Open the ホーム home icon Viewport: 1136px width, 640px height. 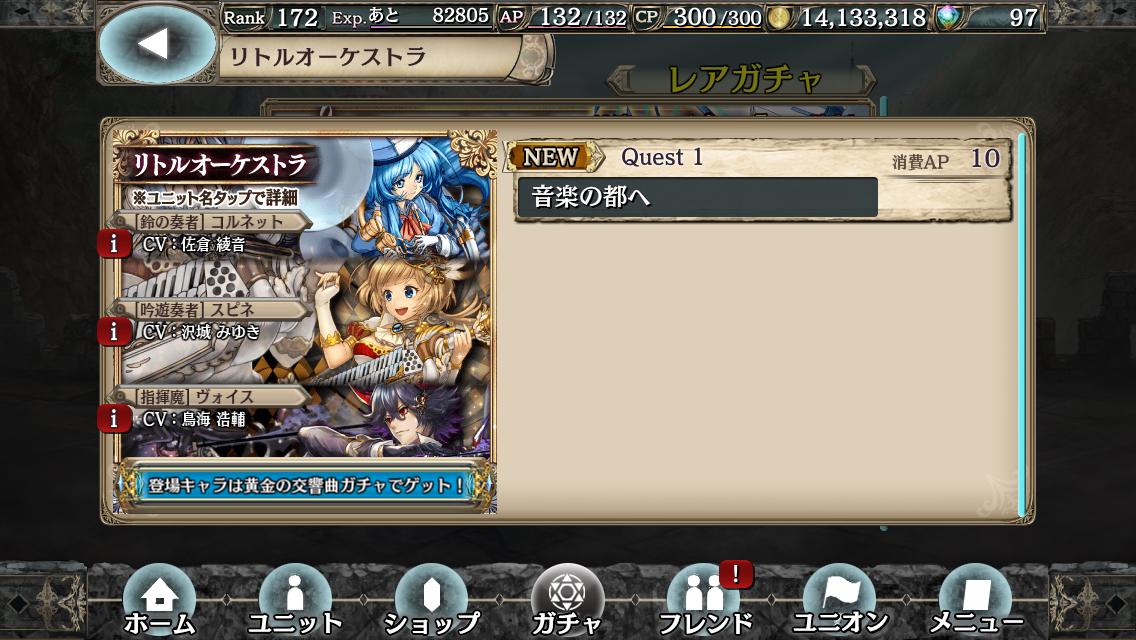[x=159, y=600]
